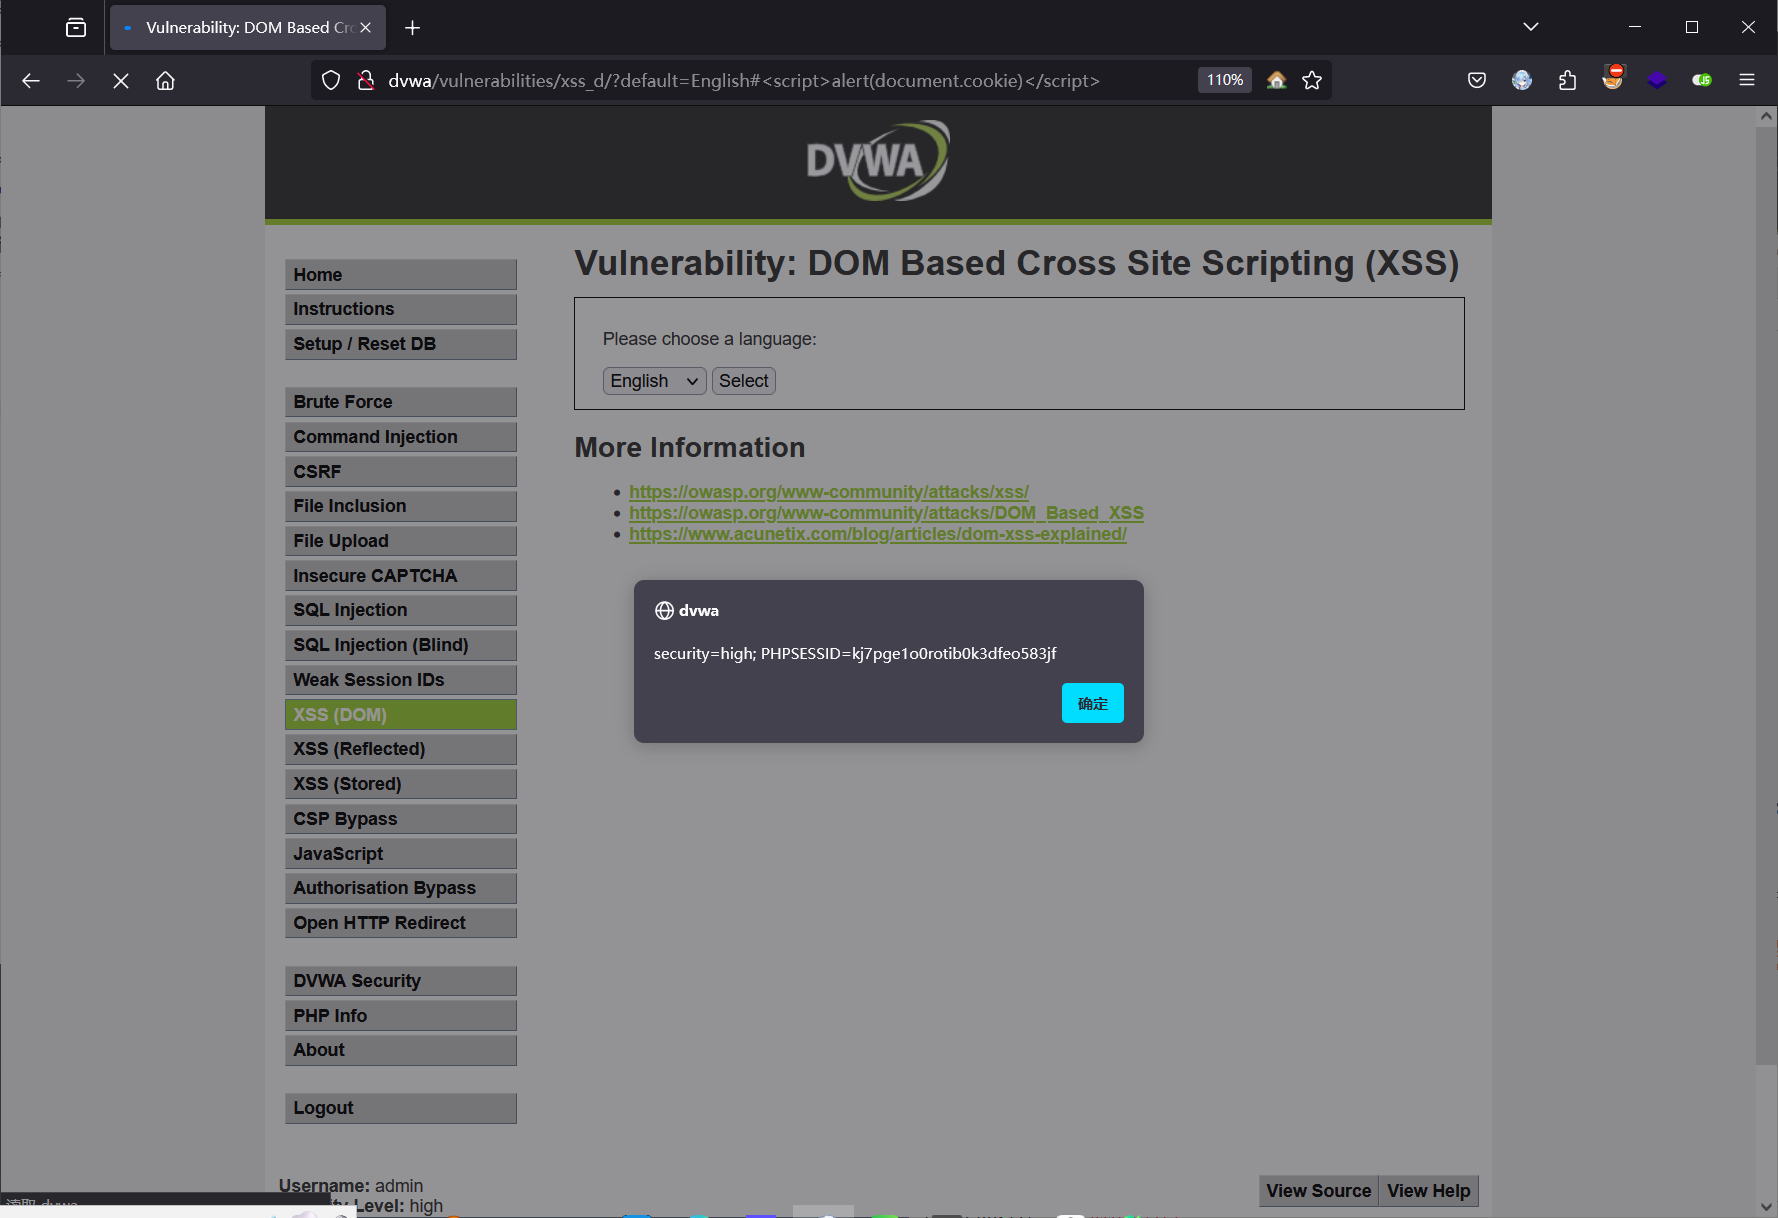The image size is (1778, 1218).
Task: Open Setup / Reset DB
Action: pos(400,344)
